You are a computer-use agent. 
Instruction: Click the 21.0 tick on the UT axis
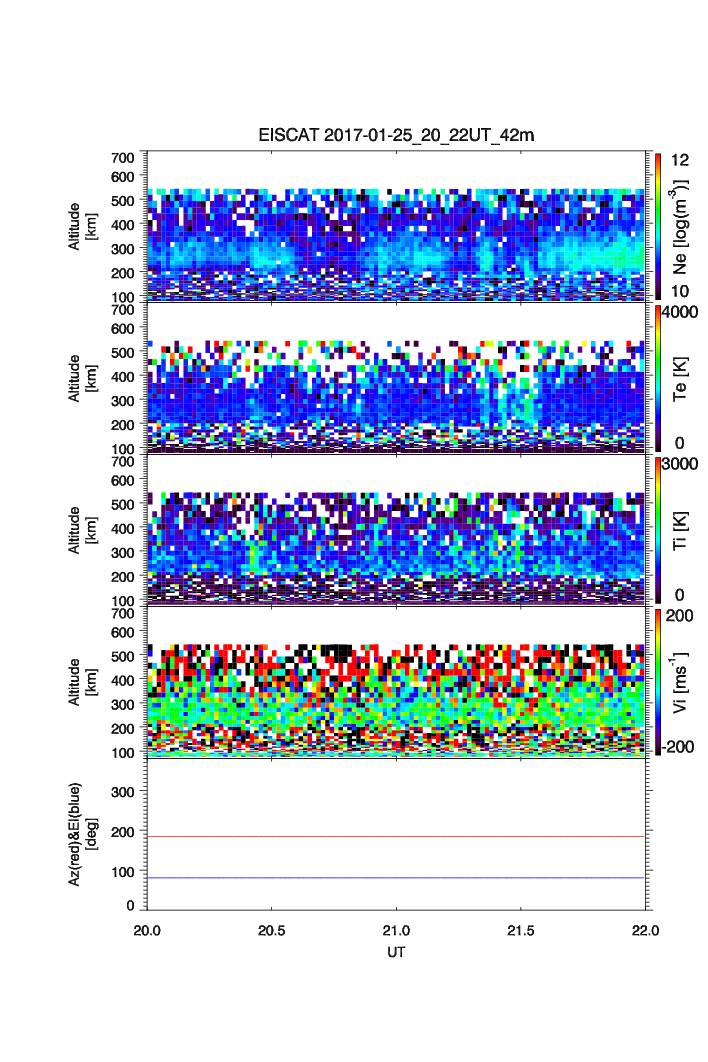pos(397,930)
